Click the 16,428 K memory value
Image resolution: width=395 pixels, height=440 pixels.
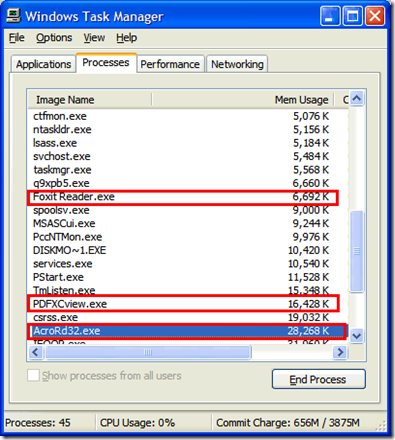308,304
